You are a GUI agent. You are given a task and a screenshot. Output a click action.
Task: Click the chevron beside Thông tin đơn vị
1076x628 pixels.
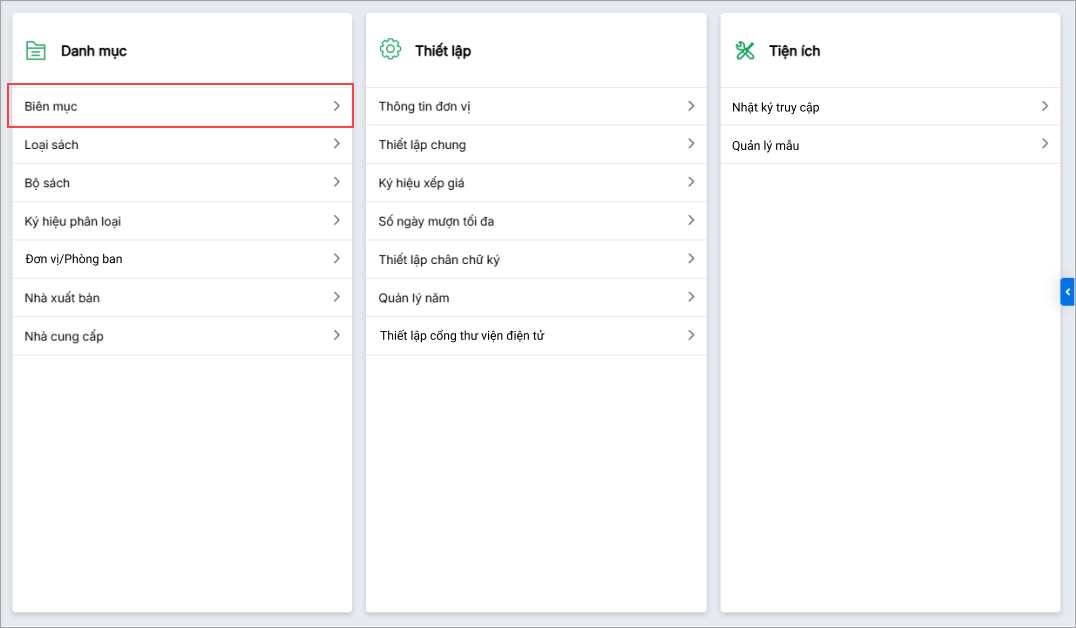pos(691,106)
